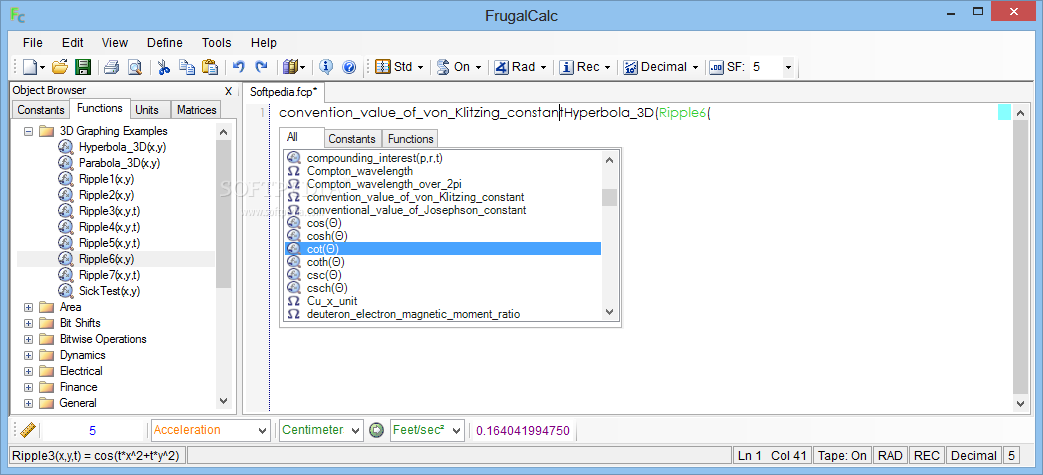The width and height of the screenshot is (1043, 475).
Task: Click the open folder toolbar icon
Action: 61,67
